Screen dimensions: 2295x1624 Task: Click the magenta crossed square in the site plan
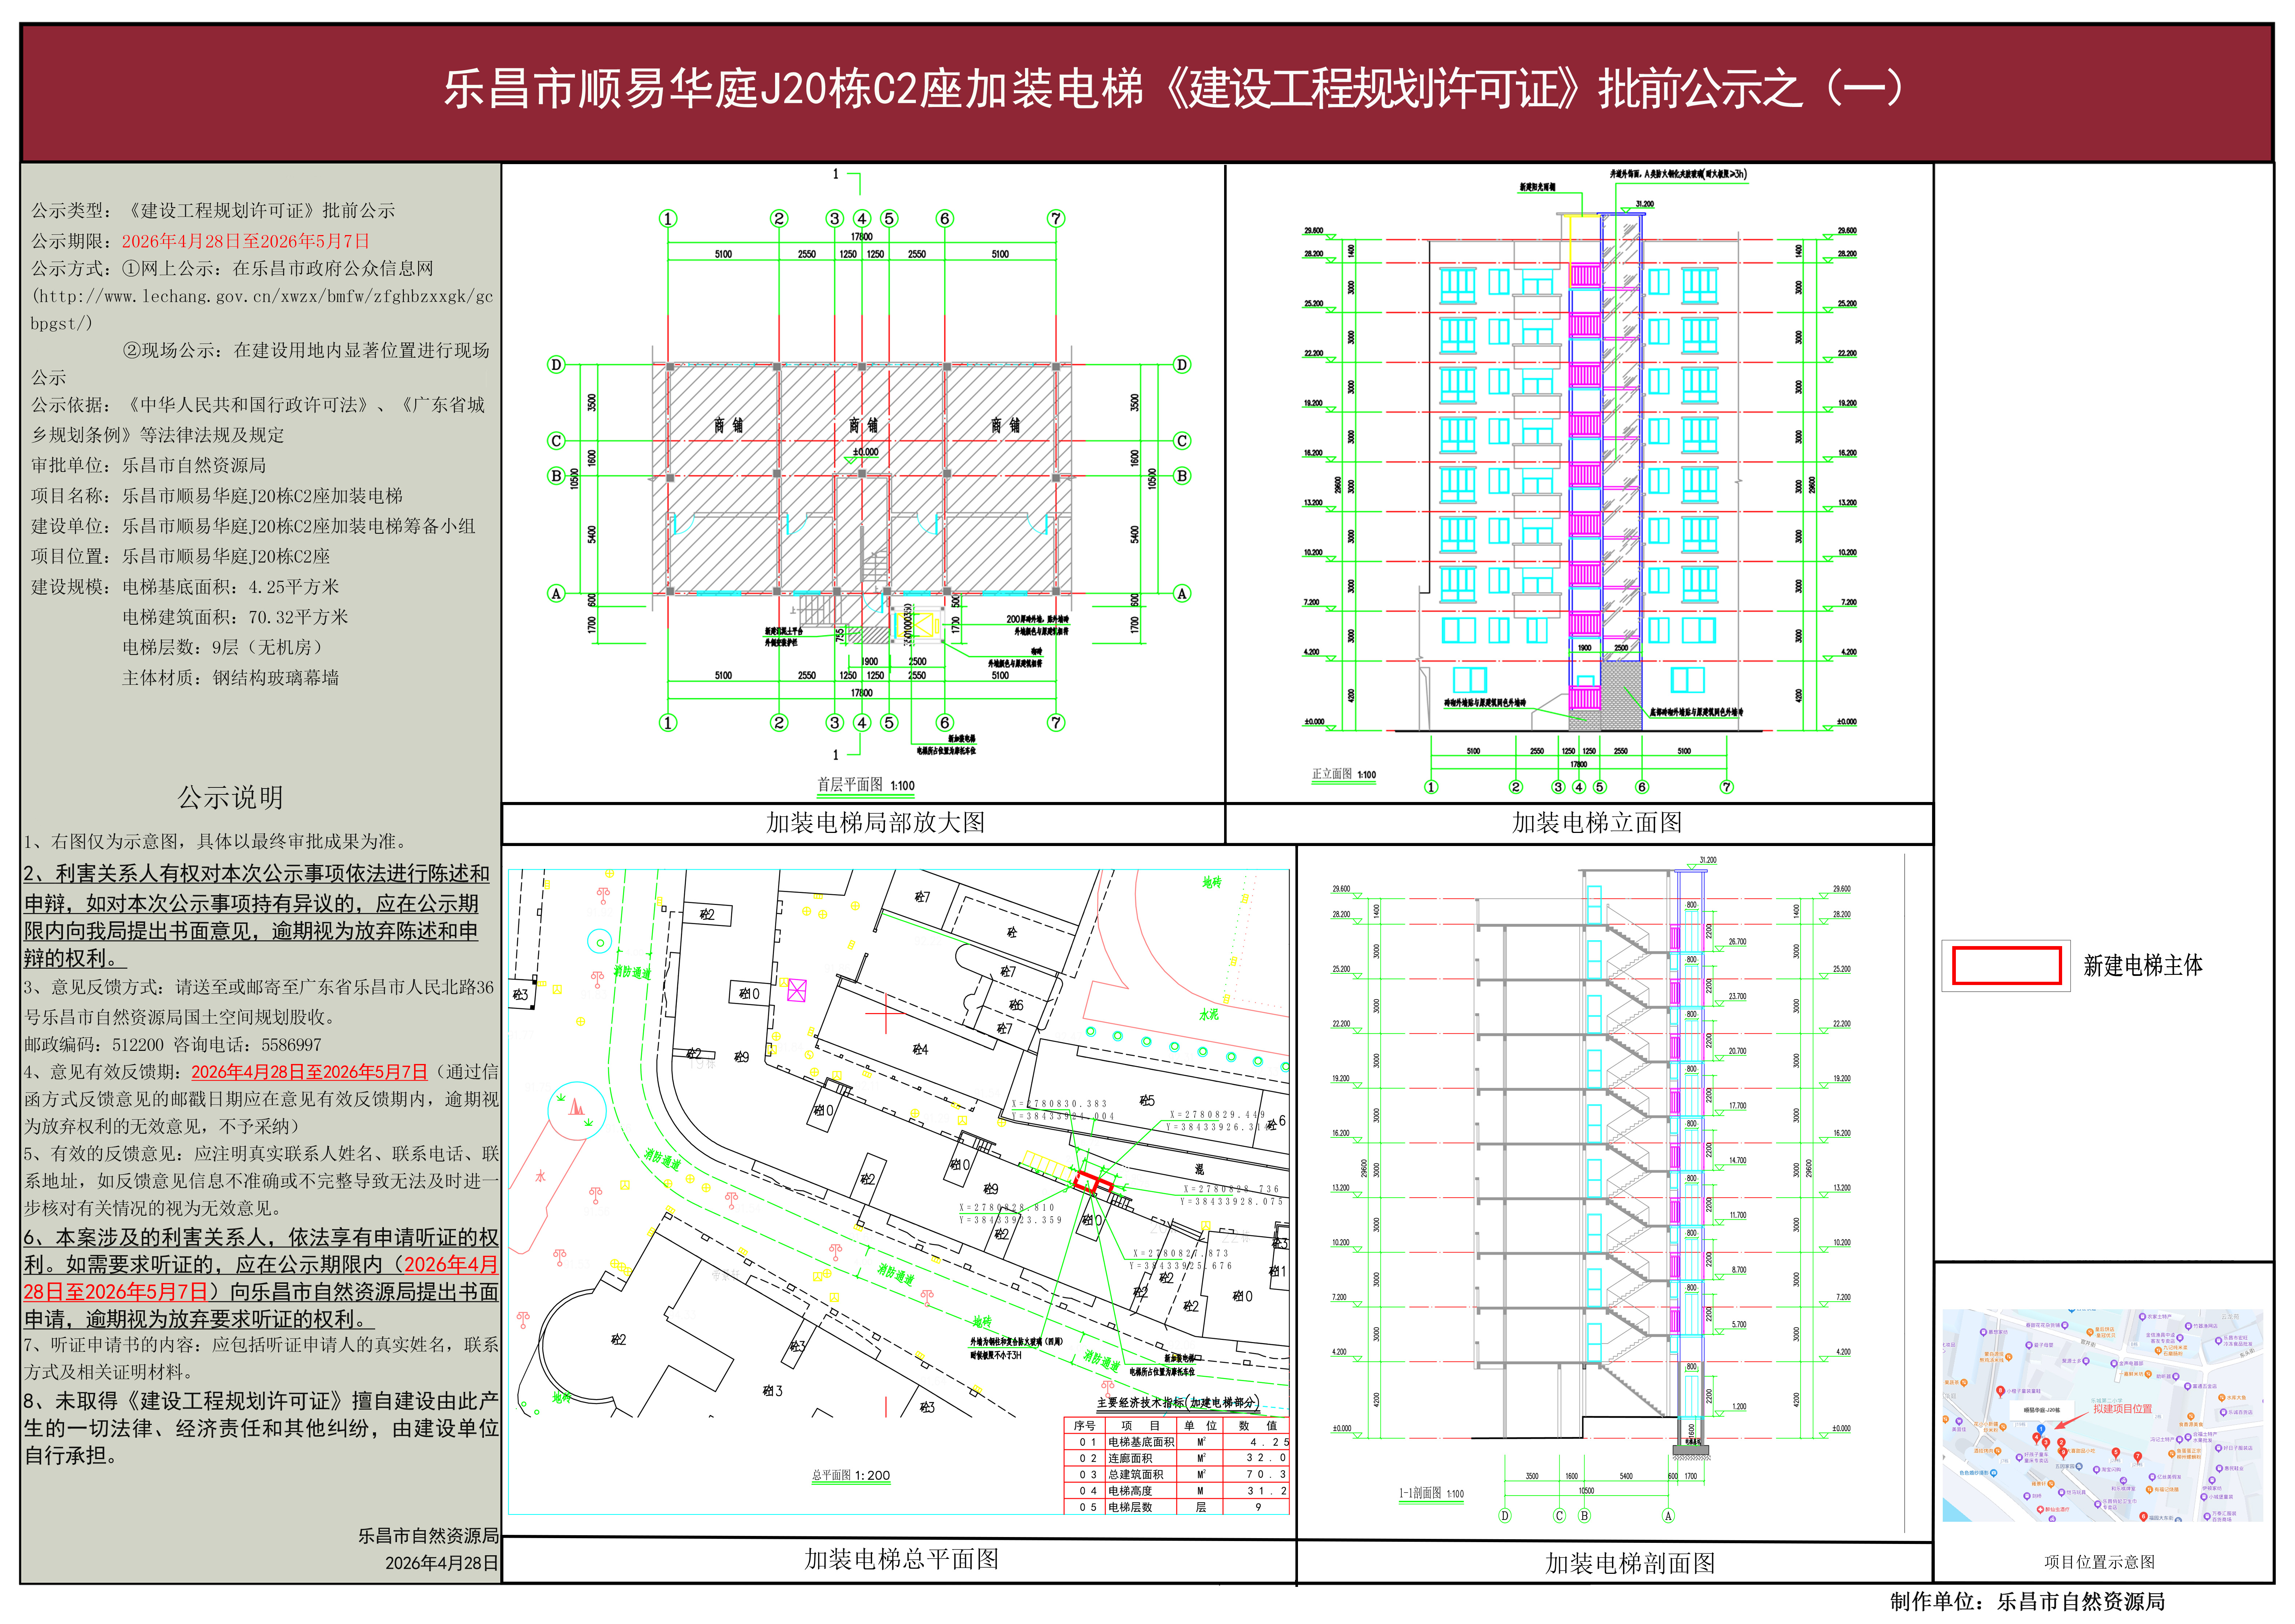[796, 990]
